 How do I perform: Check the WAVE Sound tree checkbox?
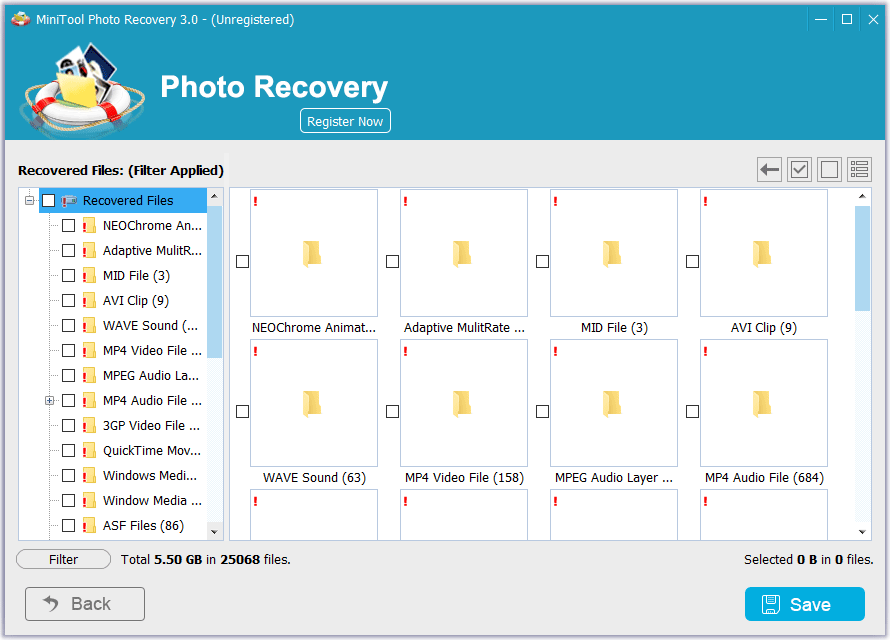69,326
